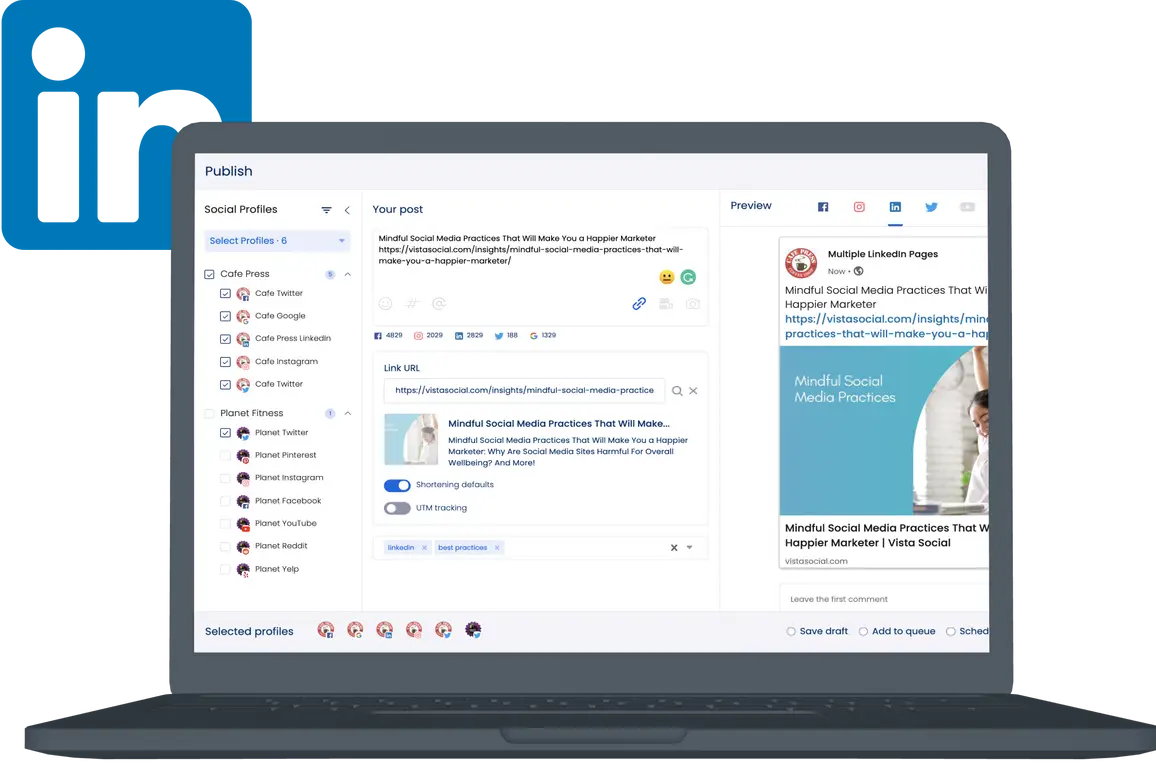This screenshot has height=782, width=1156.
Task: Select the Add to queue option
Action: click(x=863, y=632)
